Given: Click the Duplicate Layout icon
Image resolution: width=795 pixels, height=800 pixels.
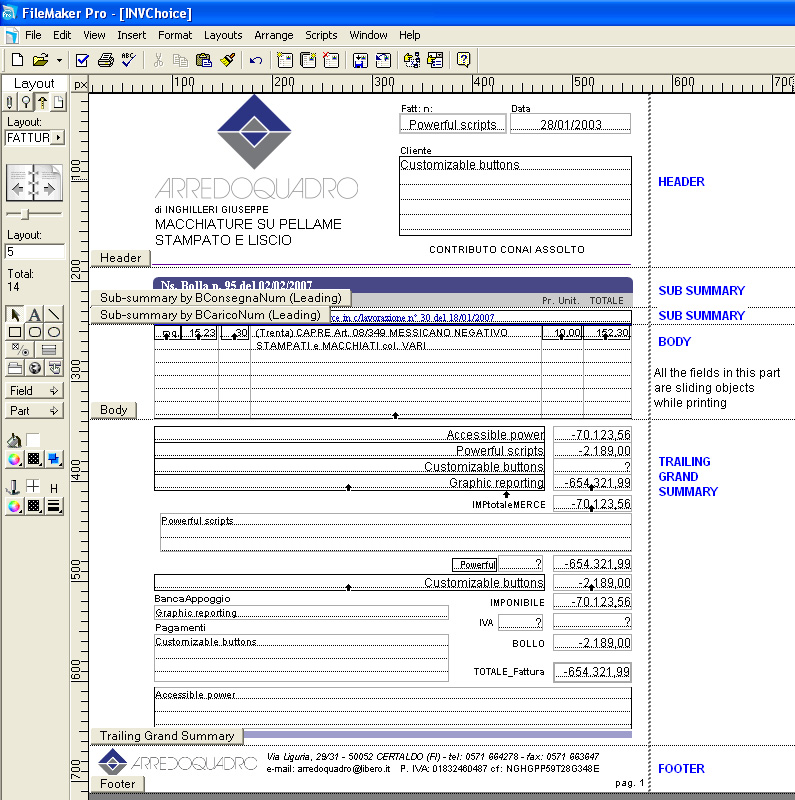Looking at the screenshot, I should [308, 60].
